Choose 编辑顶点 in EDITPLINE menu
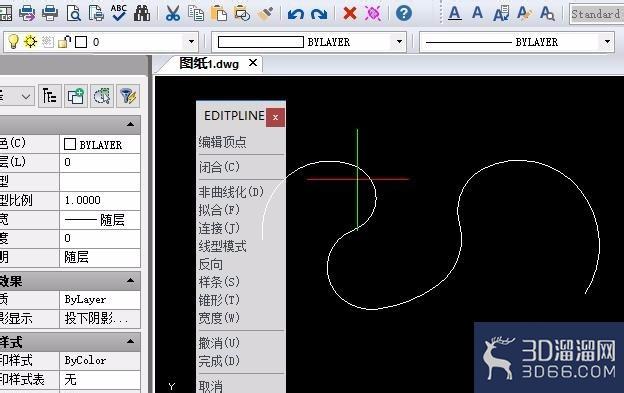This screenshot has height=393, width=624. click(x=222, y=142)
